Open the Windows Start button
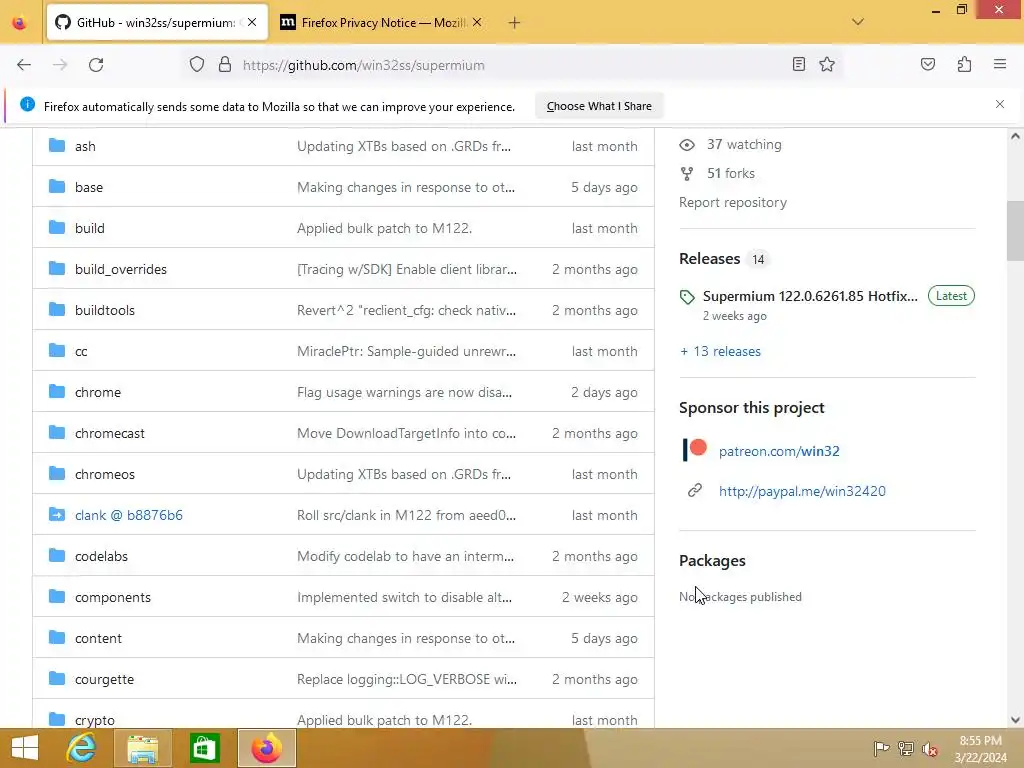The height and width of the screenshot is (768, 1024). coord(25,748)
